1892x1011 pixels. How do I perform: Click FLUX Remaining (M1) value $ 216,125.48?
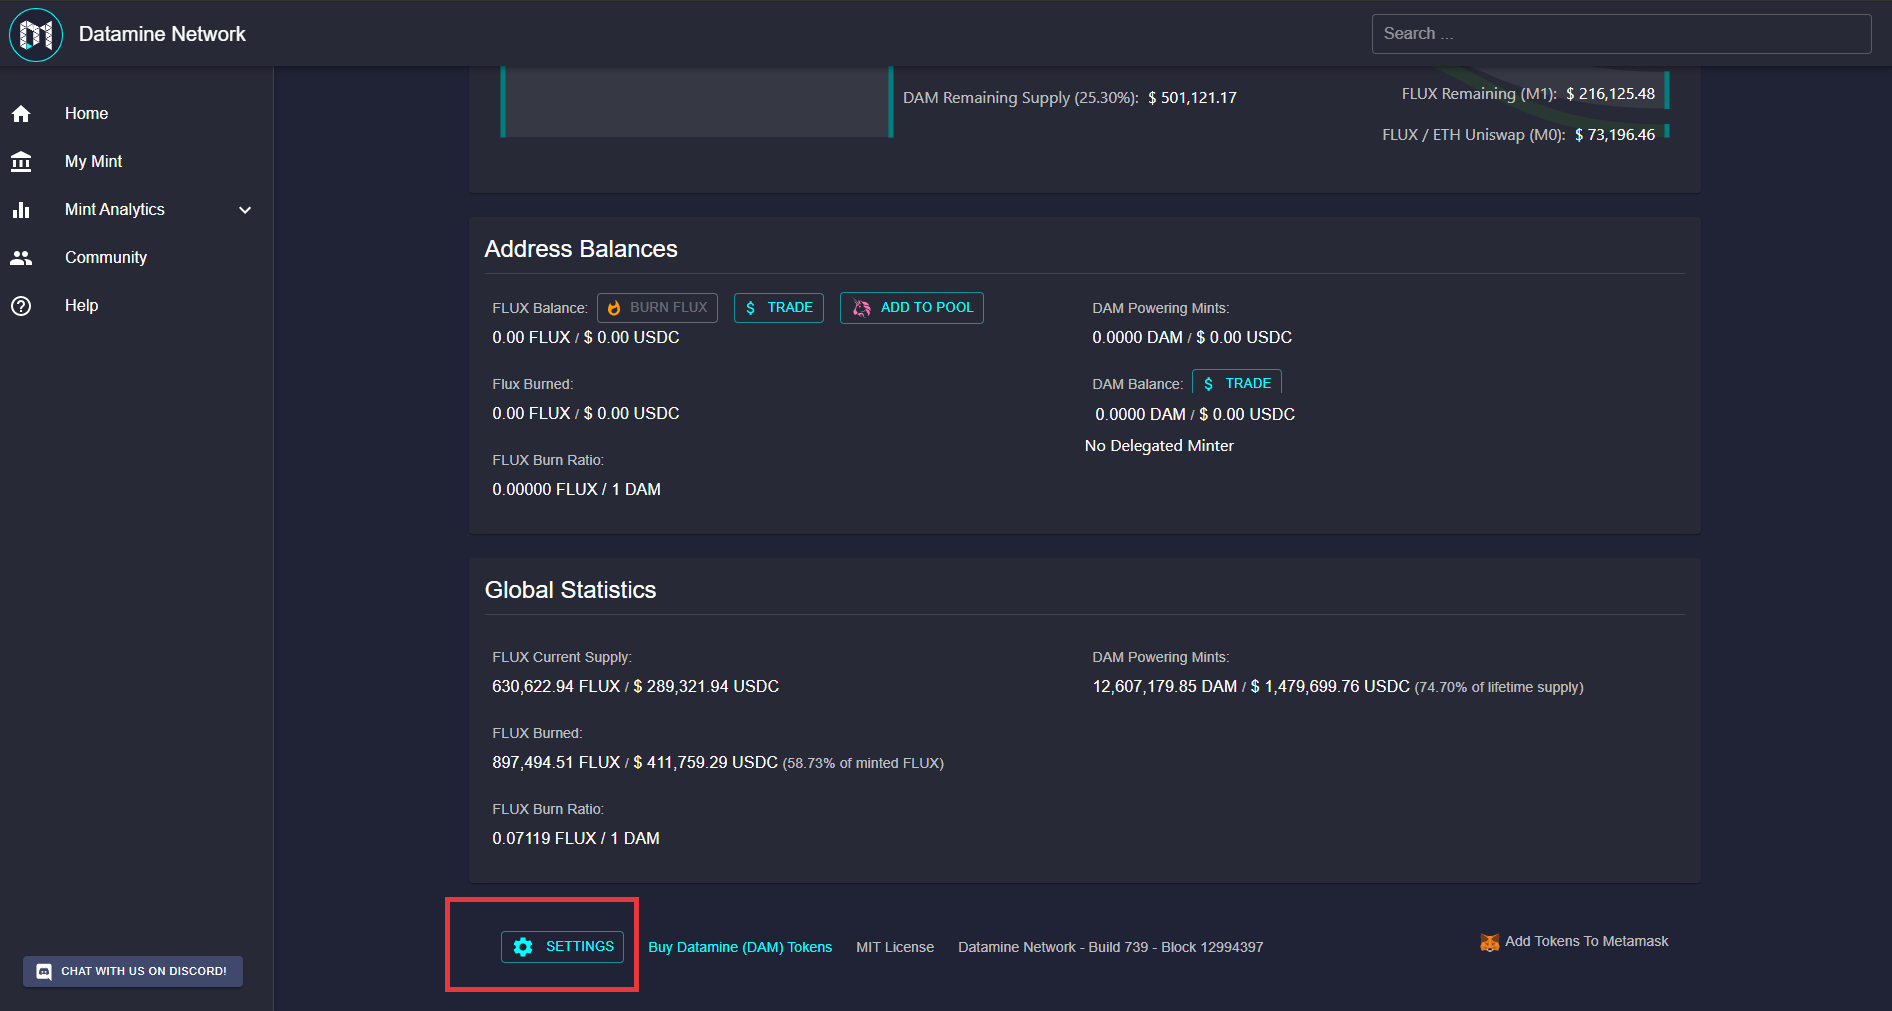point(1610,94)
